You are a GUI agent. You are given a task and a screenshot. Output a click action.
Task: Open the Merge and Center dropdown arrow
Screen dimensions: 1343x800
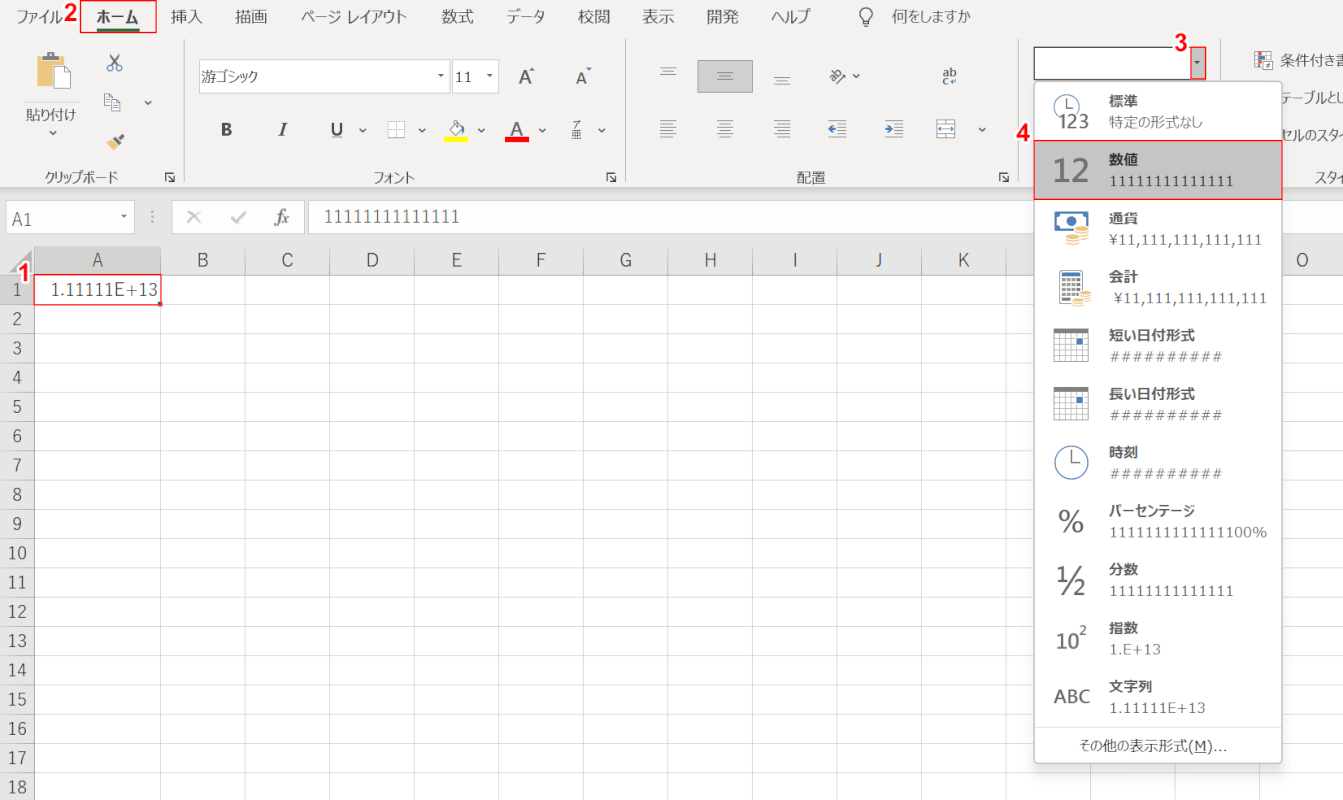[x=982, y=129]
